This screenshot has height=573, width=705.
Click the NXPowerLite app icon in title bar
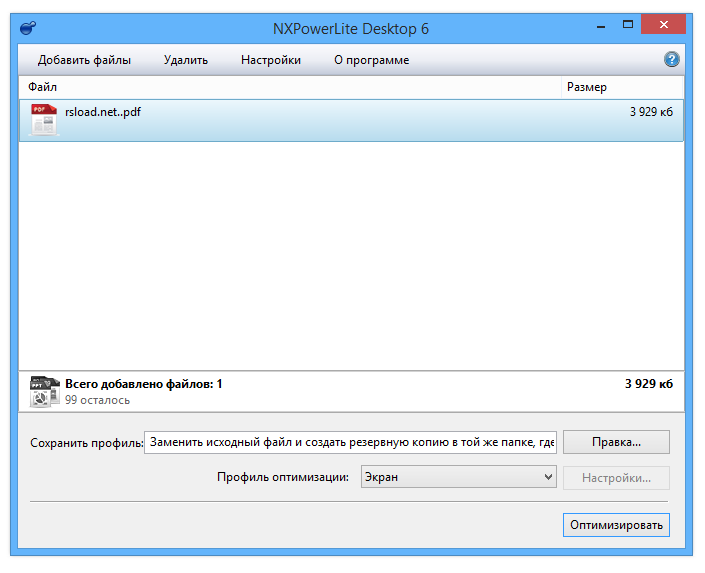tap(28, 28)
